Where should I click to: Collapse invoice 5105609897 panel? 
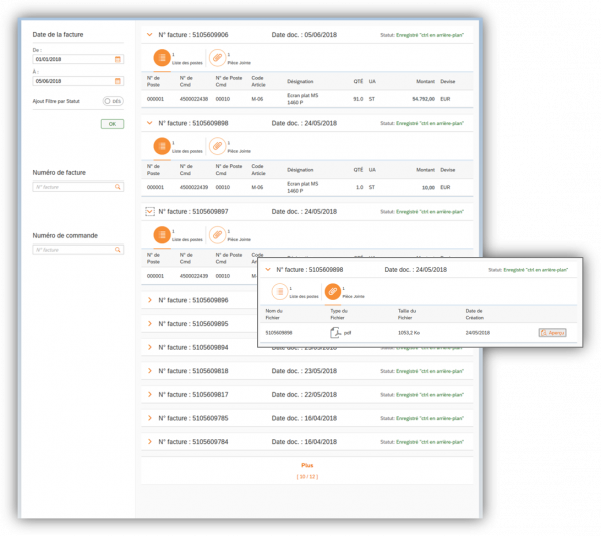click(x=150, y=212)
